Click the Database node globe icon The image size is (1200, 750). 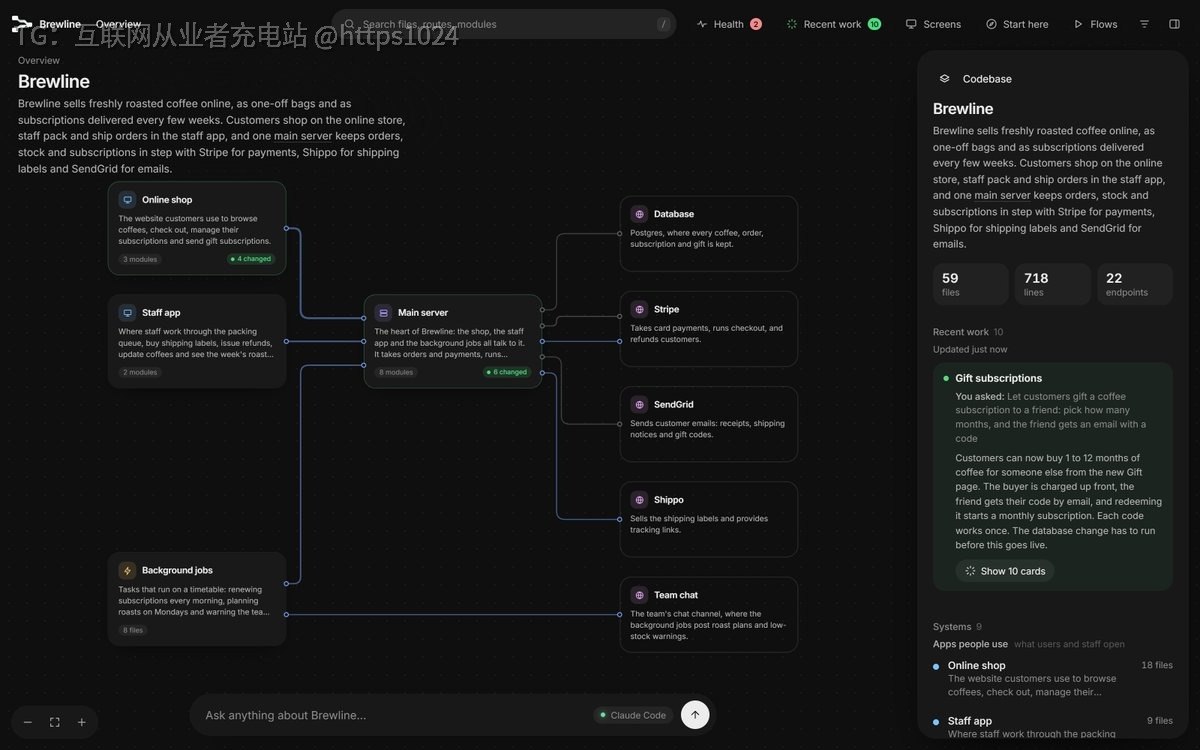coord(639,214)
